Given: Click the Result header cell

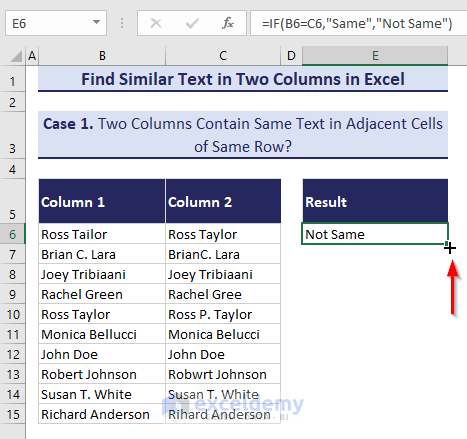Looking at the screenshot, I should point(375,201).
